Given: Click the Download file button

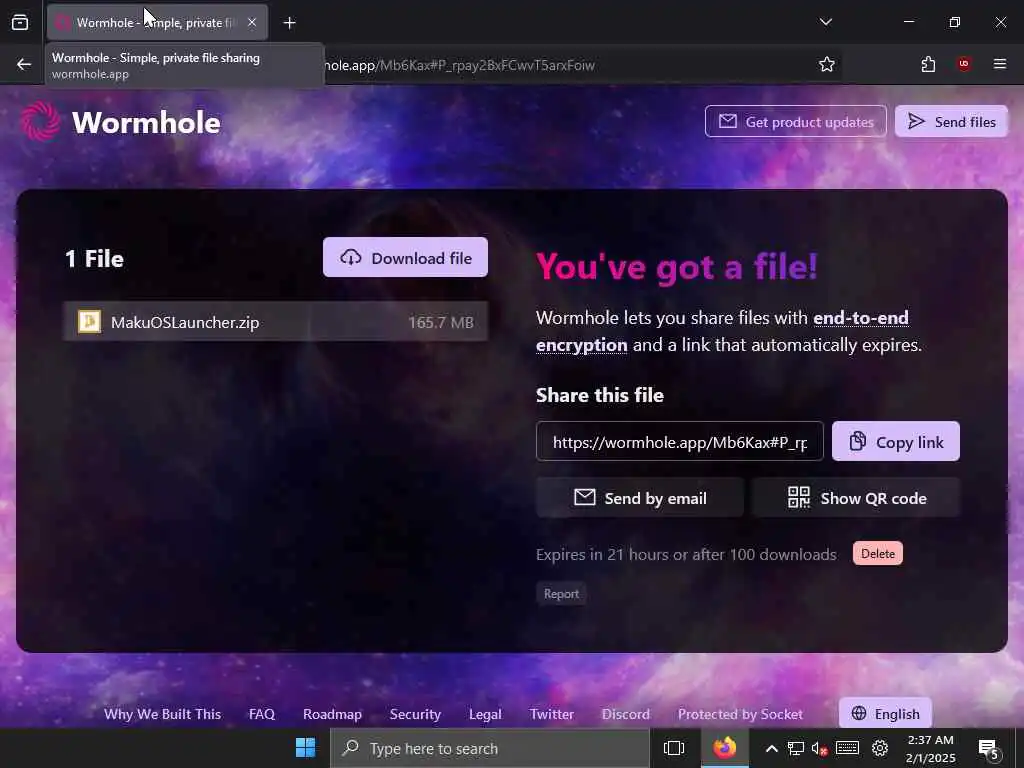Looking at the screenshot, I should 405,257.
